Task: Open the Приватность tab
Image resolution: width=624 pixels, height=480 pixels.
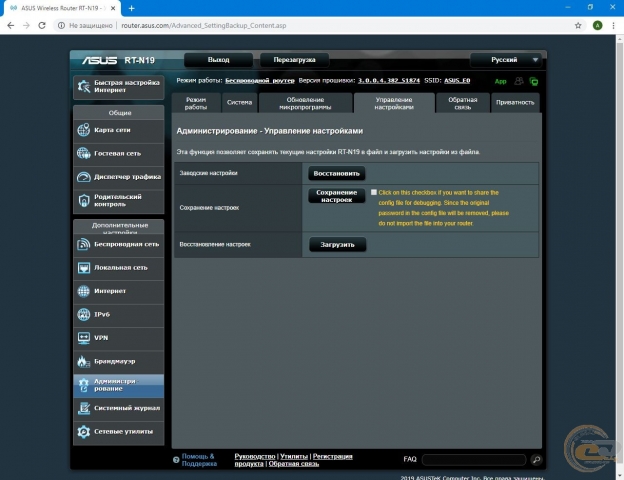Action: [515, 103]
